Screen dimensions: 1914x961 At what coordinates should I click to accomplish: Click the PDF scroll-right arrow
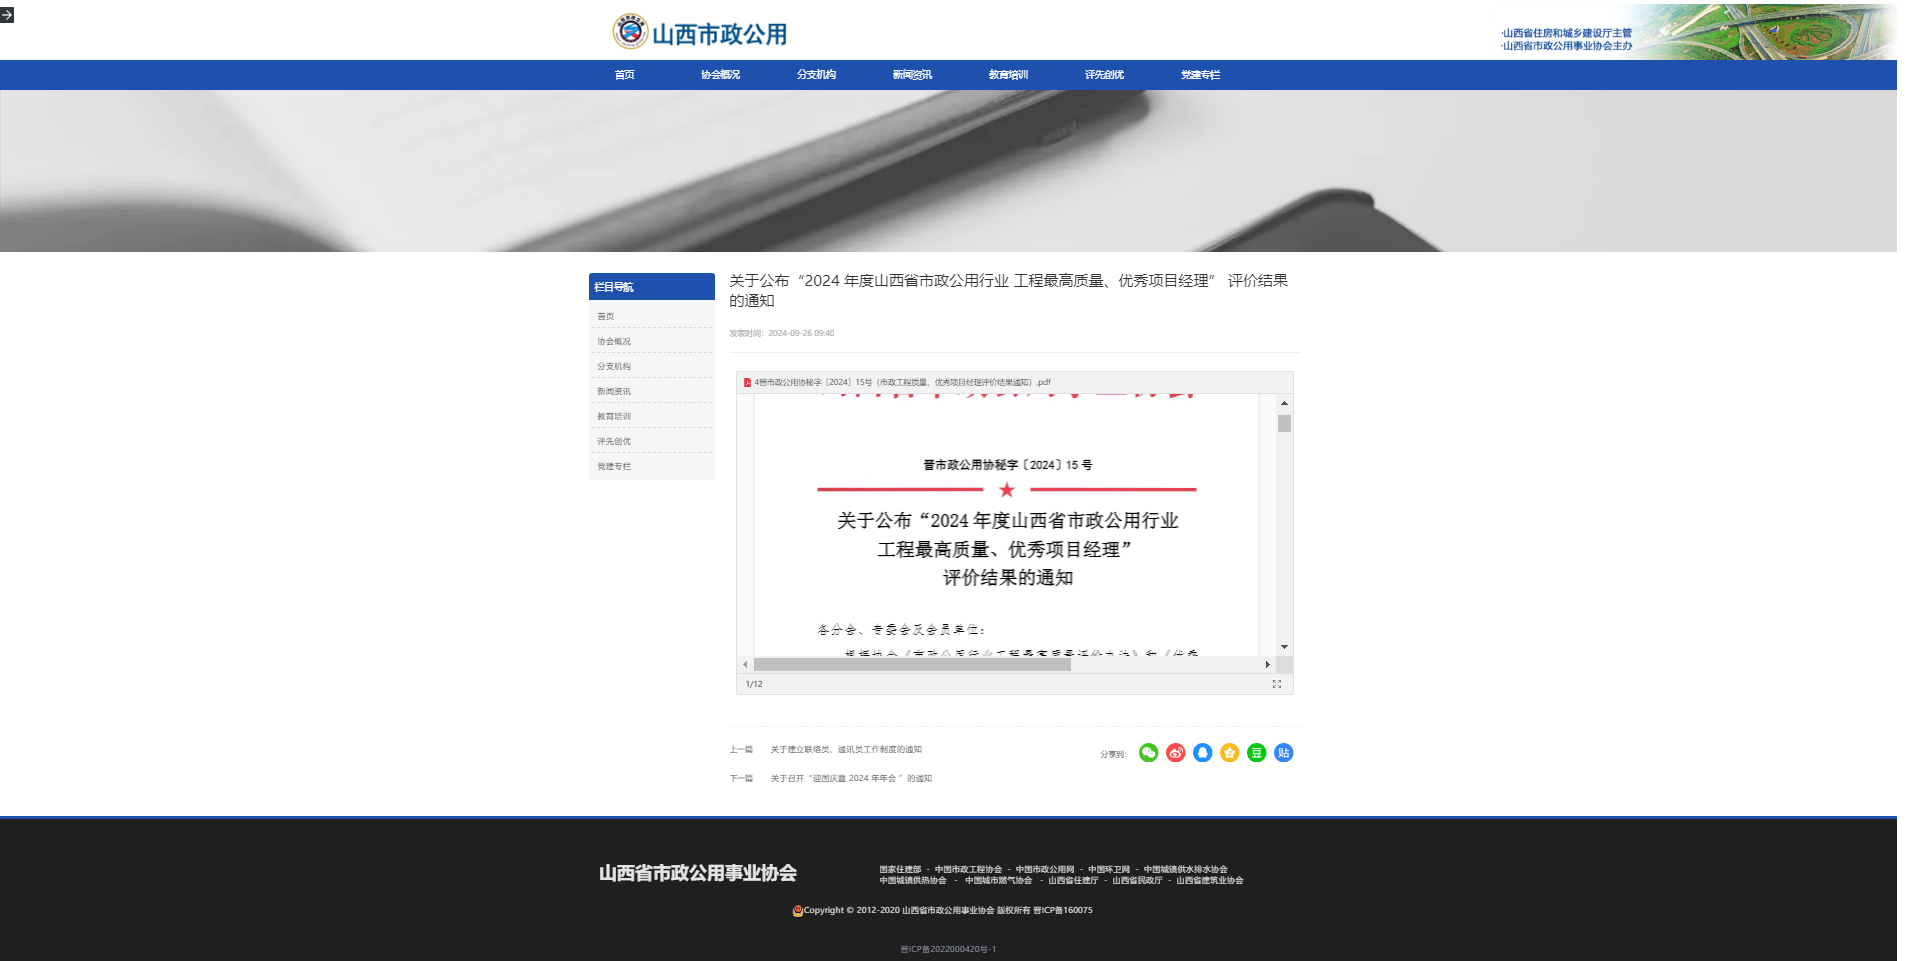pos(1268,664)
